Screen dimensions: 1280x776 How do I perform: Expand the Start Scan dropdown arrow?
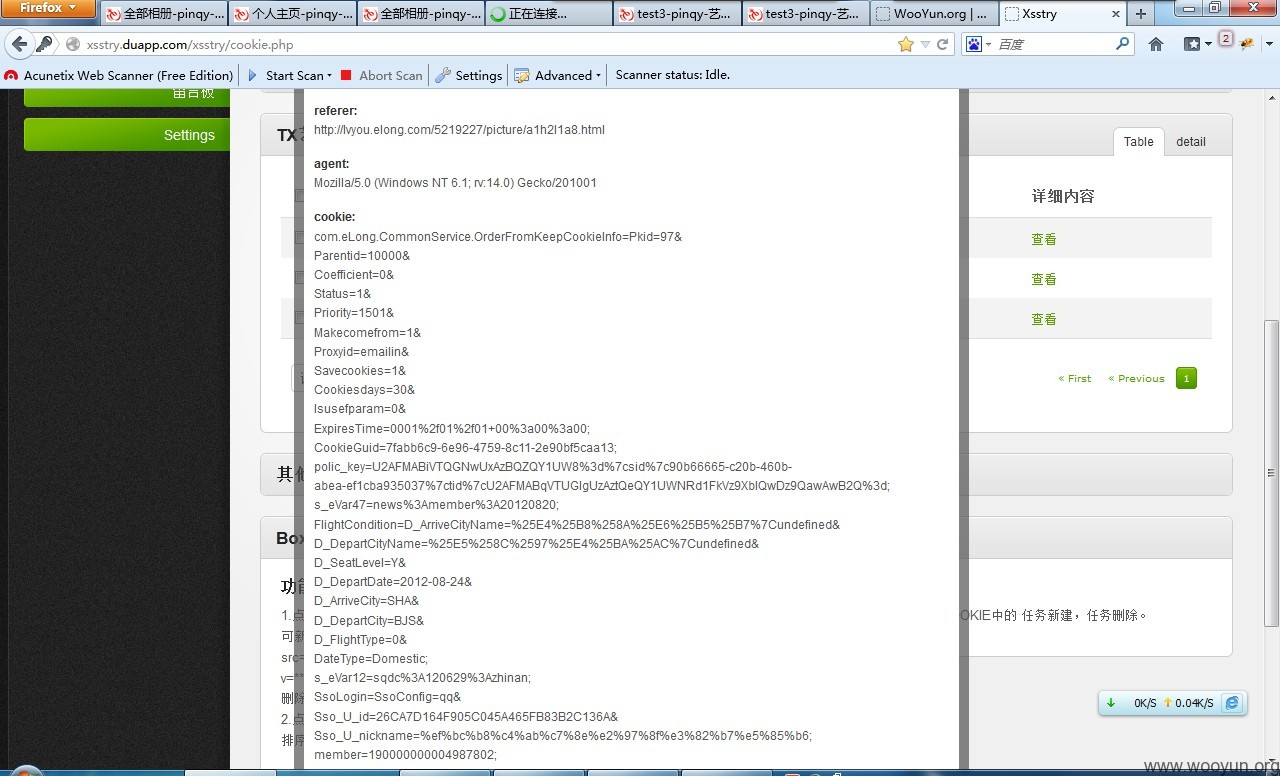(x=330, y=76)
